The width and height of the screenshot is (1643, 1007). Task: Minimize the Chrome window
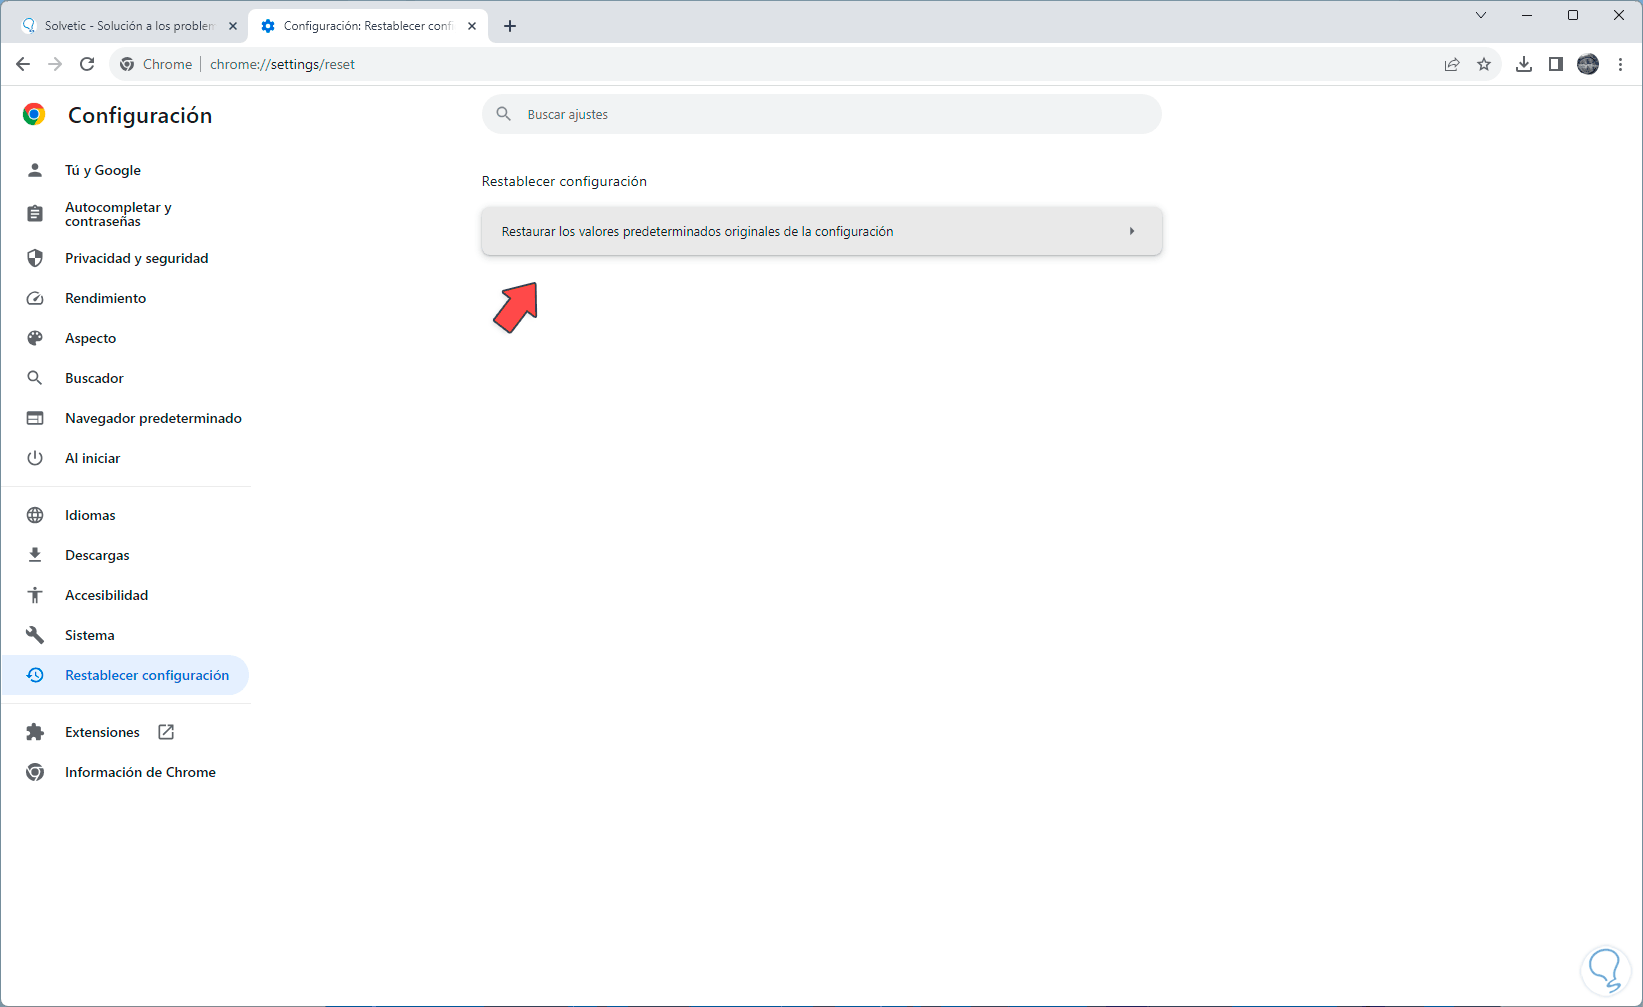click(1527, 15)
